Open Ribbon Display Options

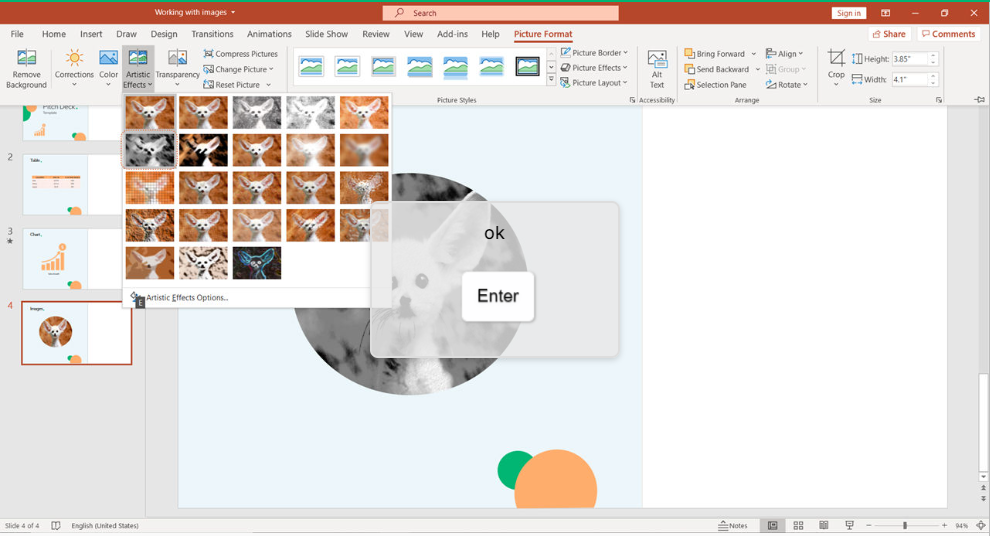885,13
